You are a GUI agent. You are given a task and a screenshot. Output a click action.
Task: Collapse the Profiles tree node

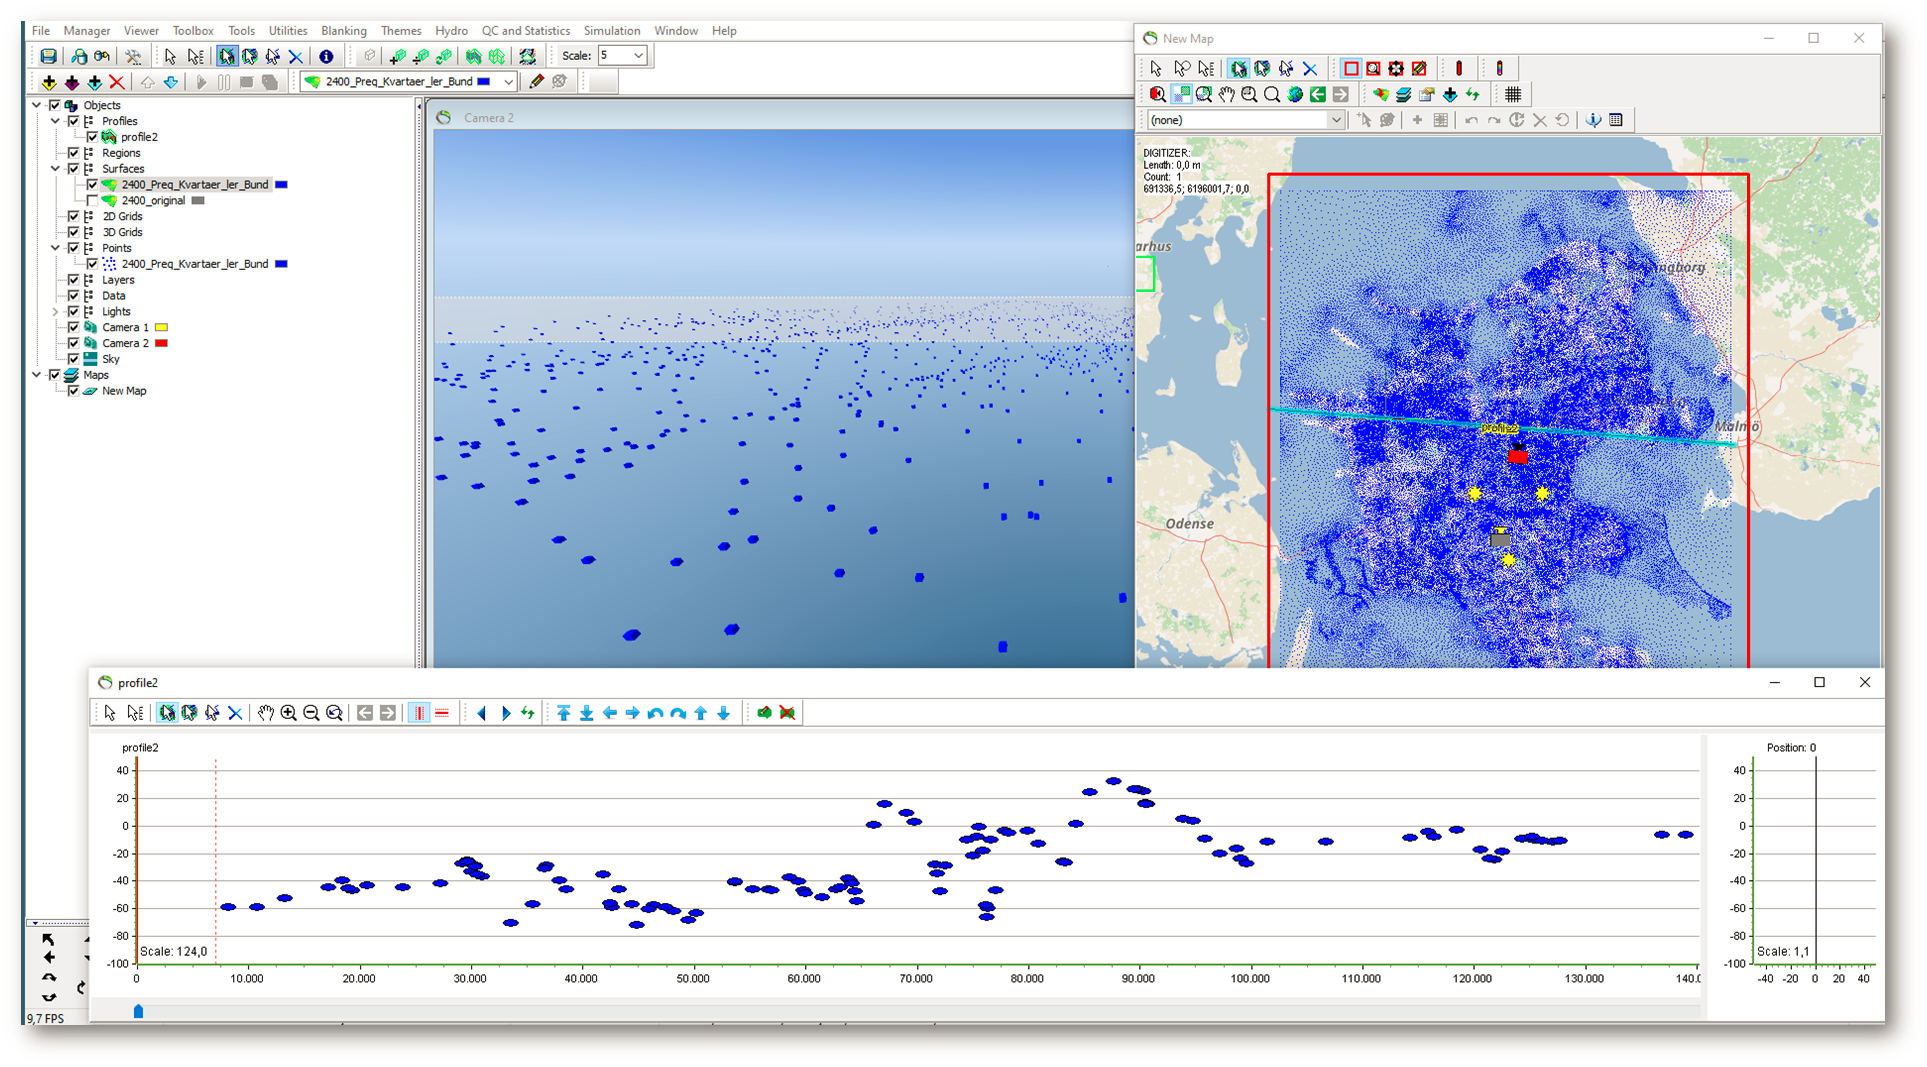click(x=56, y=121)
